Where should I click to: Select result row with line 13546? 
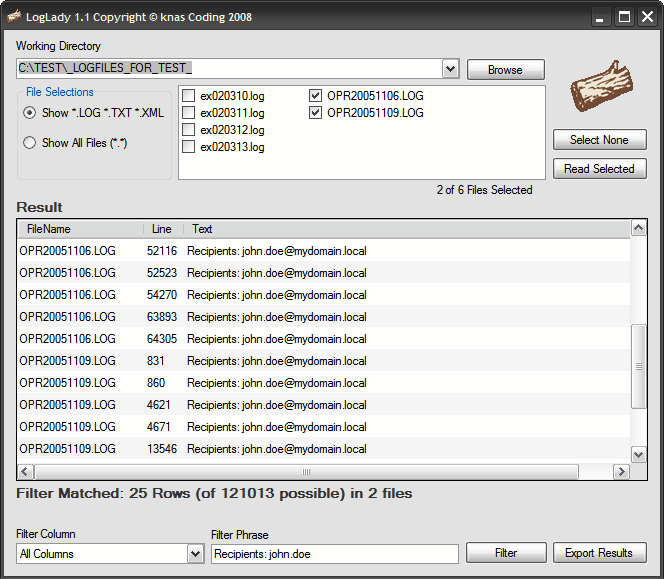point(324,449)
